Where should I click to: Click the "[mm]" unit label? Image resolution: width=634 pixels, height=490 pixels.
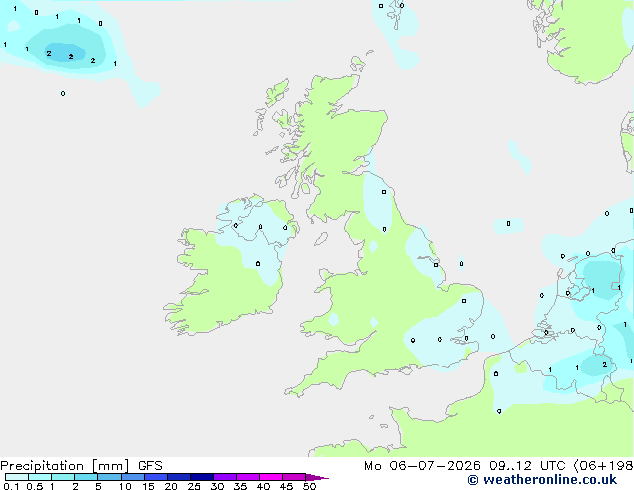[x=111, y=466]
